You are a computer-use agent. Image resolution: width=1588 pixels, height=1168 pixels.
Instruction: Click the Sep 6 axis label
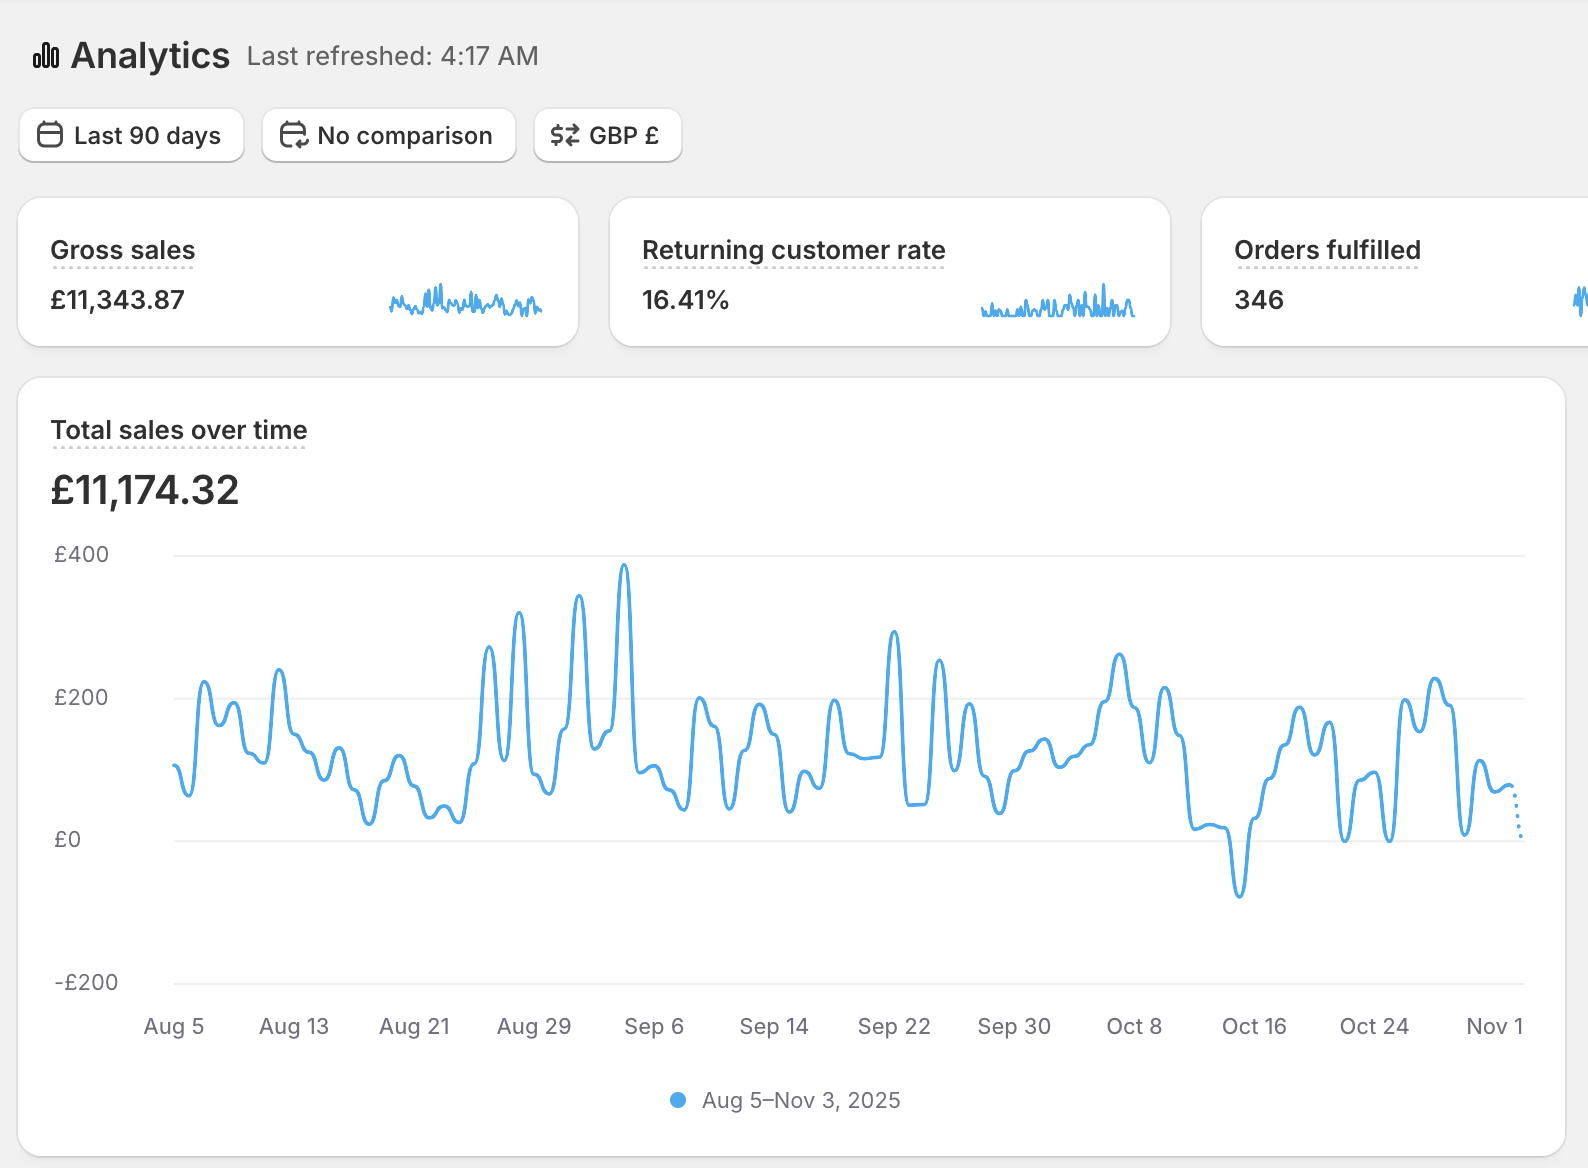pyautogui.click(x=654, y=1026)
